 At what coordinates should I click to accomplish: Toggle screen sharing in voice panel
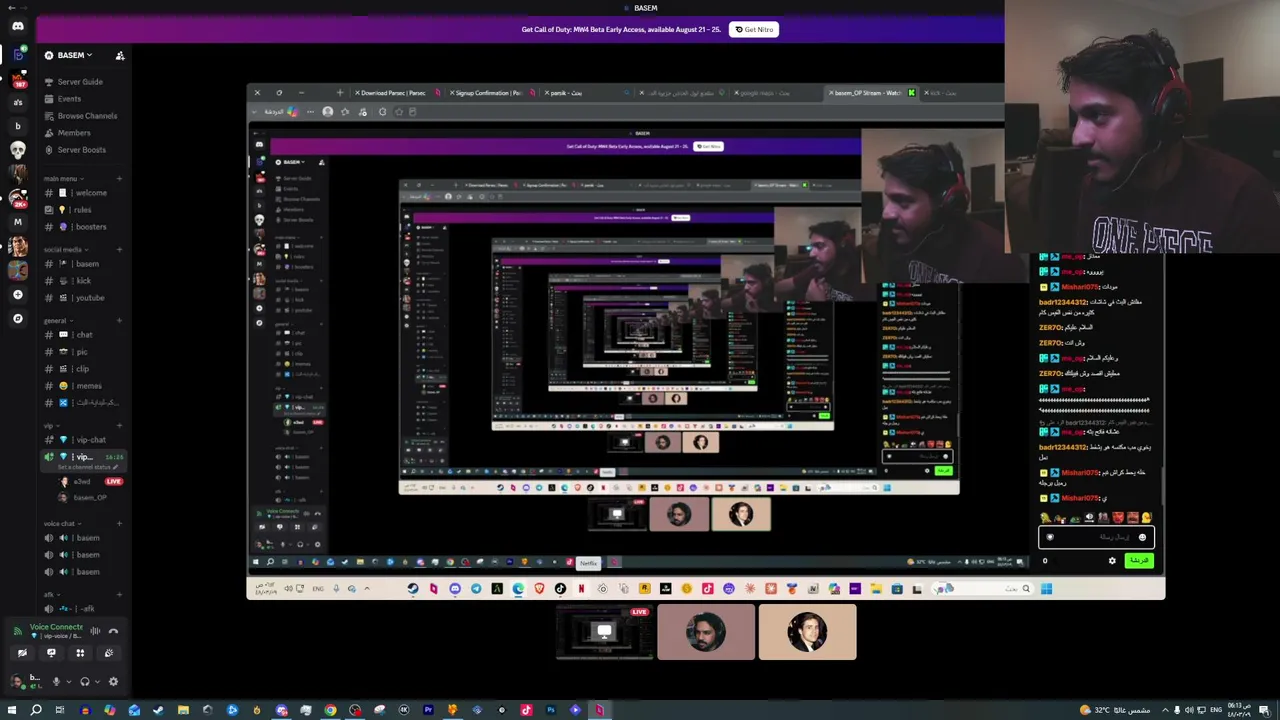click(x=51, y=653)
